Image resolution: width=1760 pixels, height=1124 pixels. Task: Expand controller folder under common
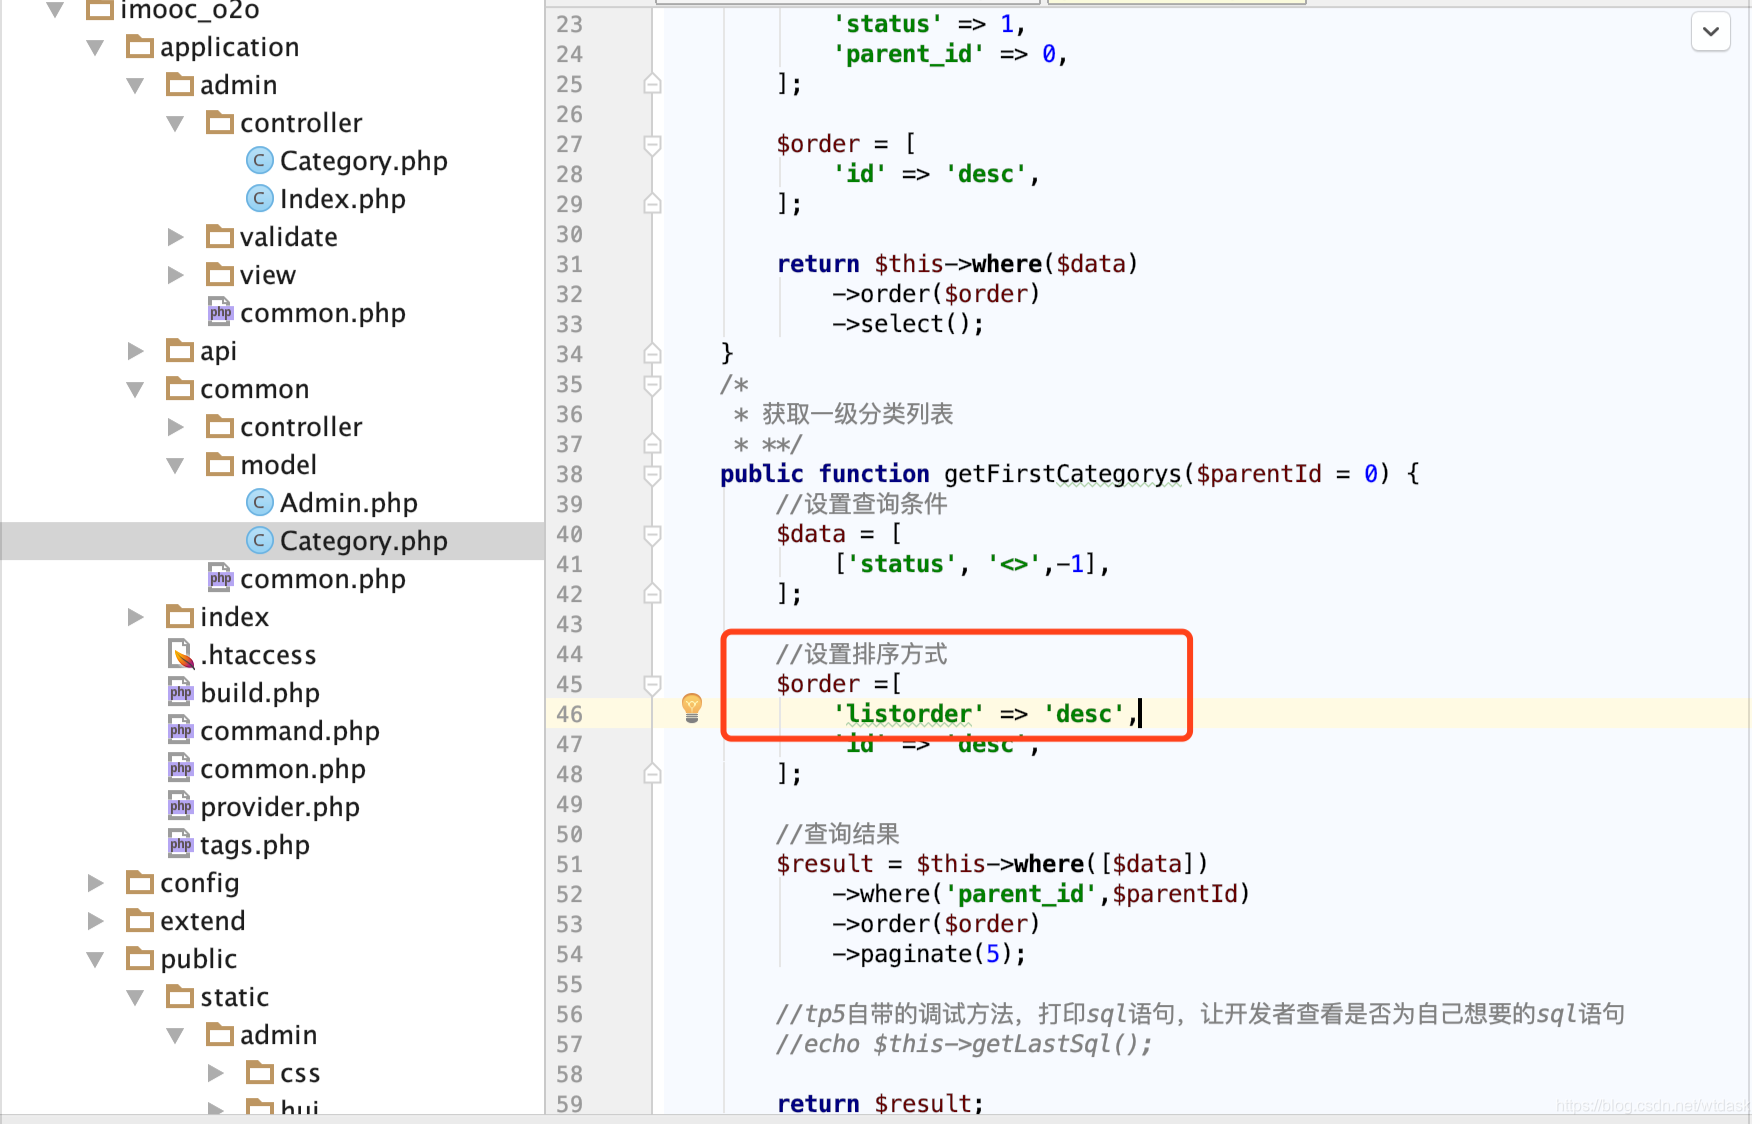pos(176,427)
